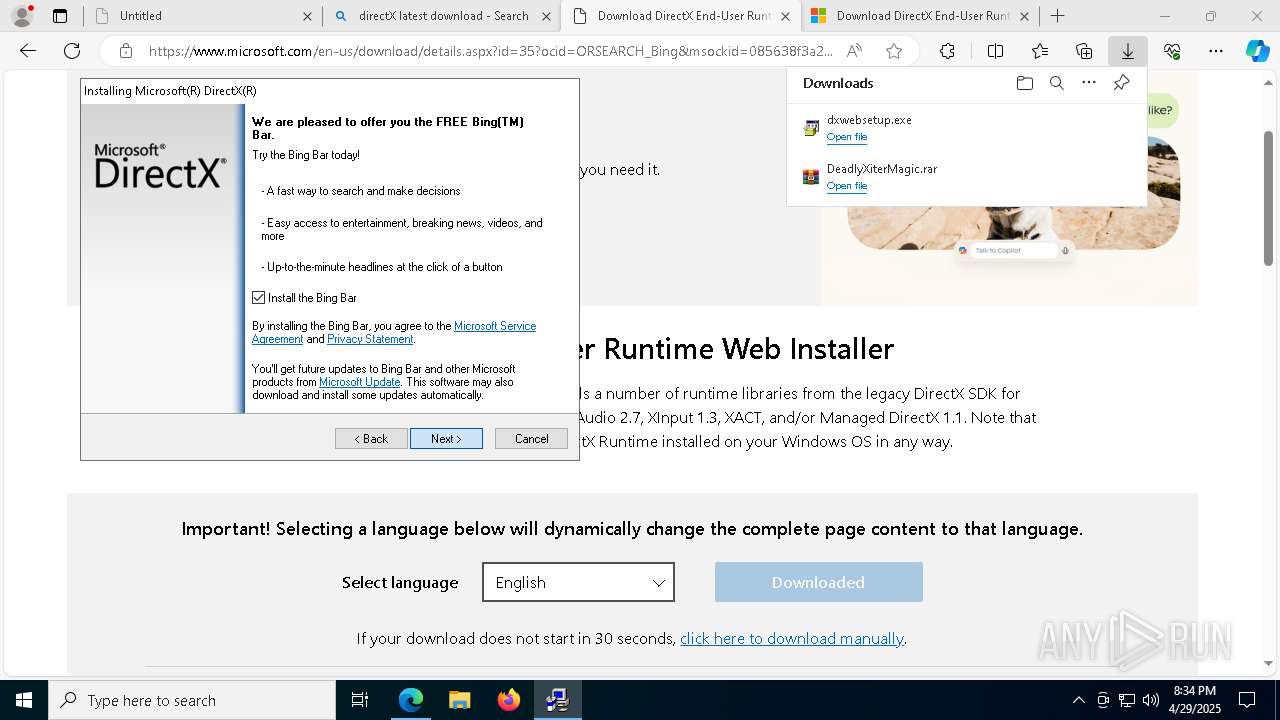Switch to directX latest download Search tab
The height and width of the screenshot is (720, 1280).
pos(443,16)
